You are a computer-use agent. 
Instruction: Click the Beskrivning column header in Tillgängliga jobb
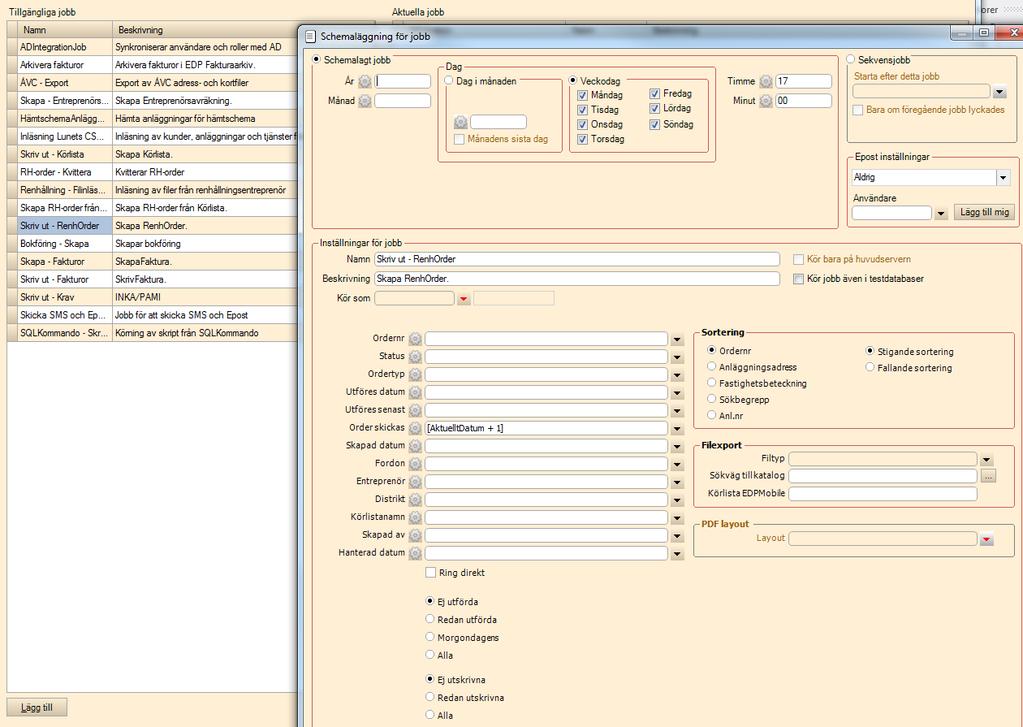204,29
